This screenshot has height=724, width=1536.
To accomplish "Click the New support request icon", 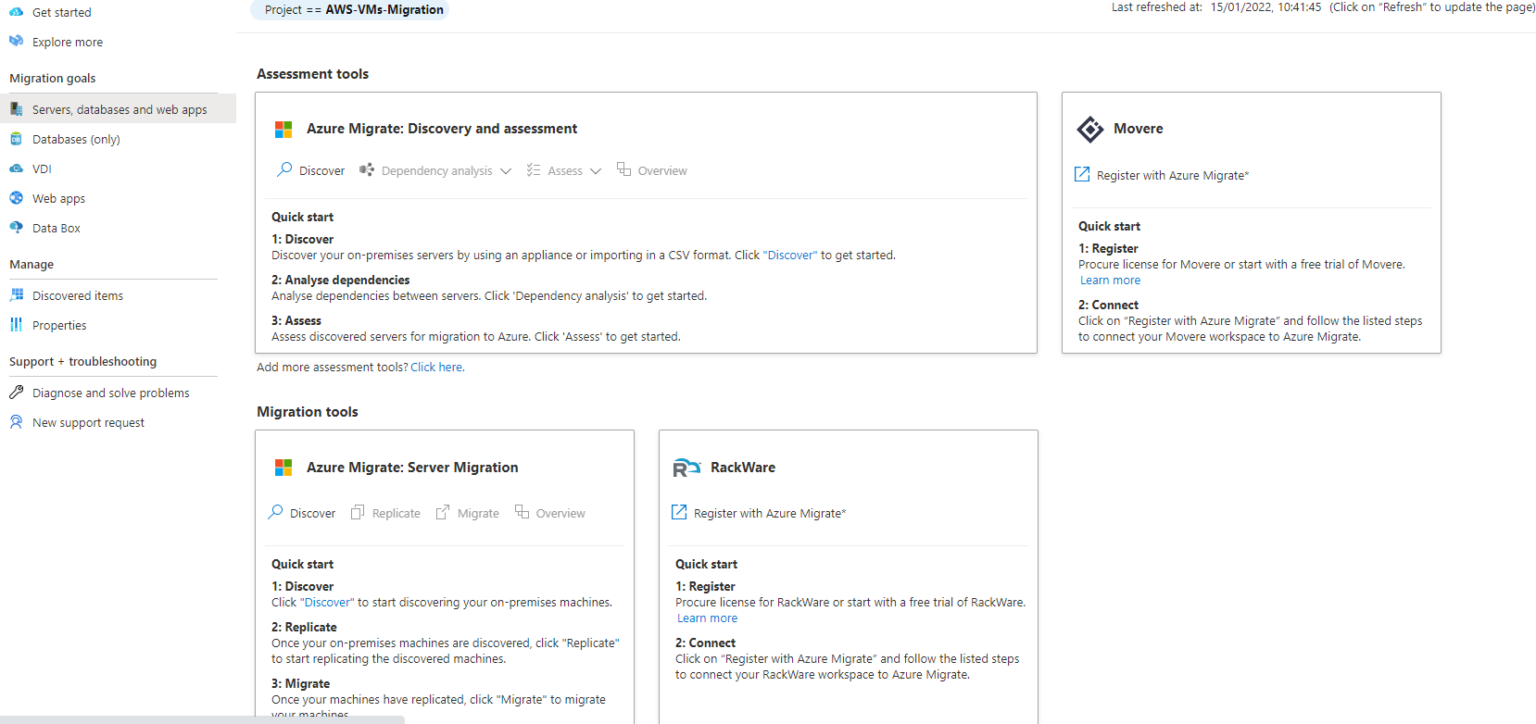I will (x=16, y=422).
